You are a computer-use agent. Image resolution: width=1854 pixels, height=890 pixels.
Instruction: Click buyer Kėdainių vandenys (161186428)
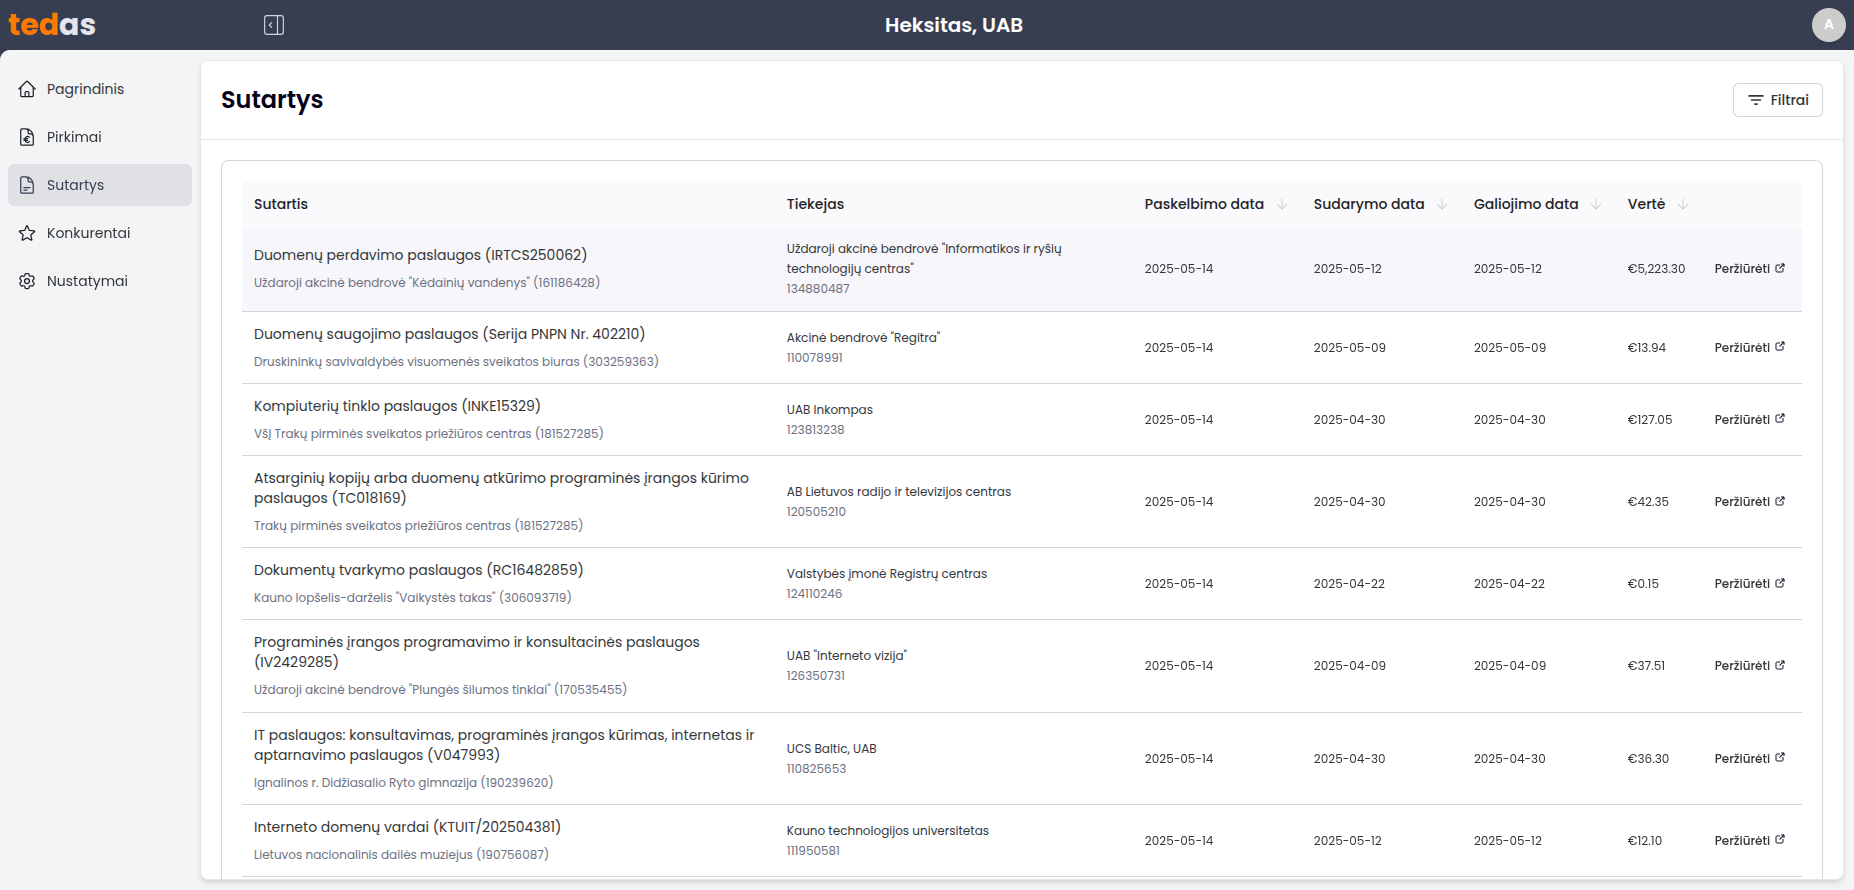(x=427, y=283)
